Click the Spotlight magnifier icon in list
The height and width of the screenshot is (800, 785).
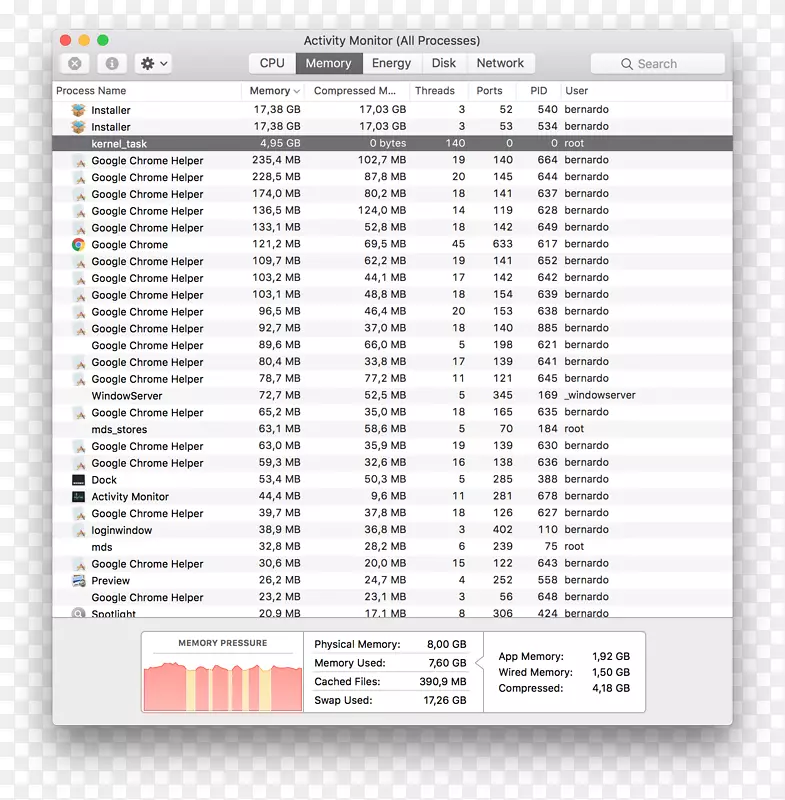pos(78,613)
